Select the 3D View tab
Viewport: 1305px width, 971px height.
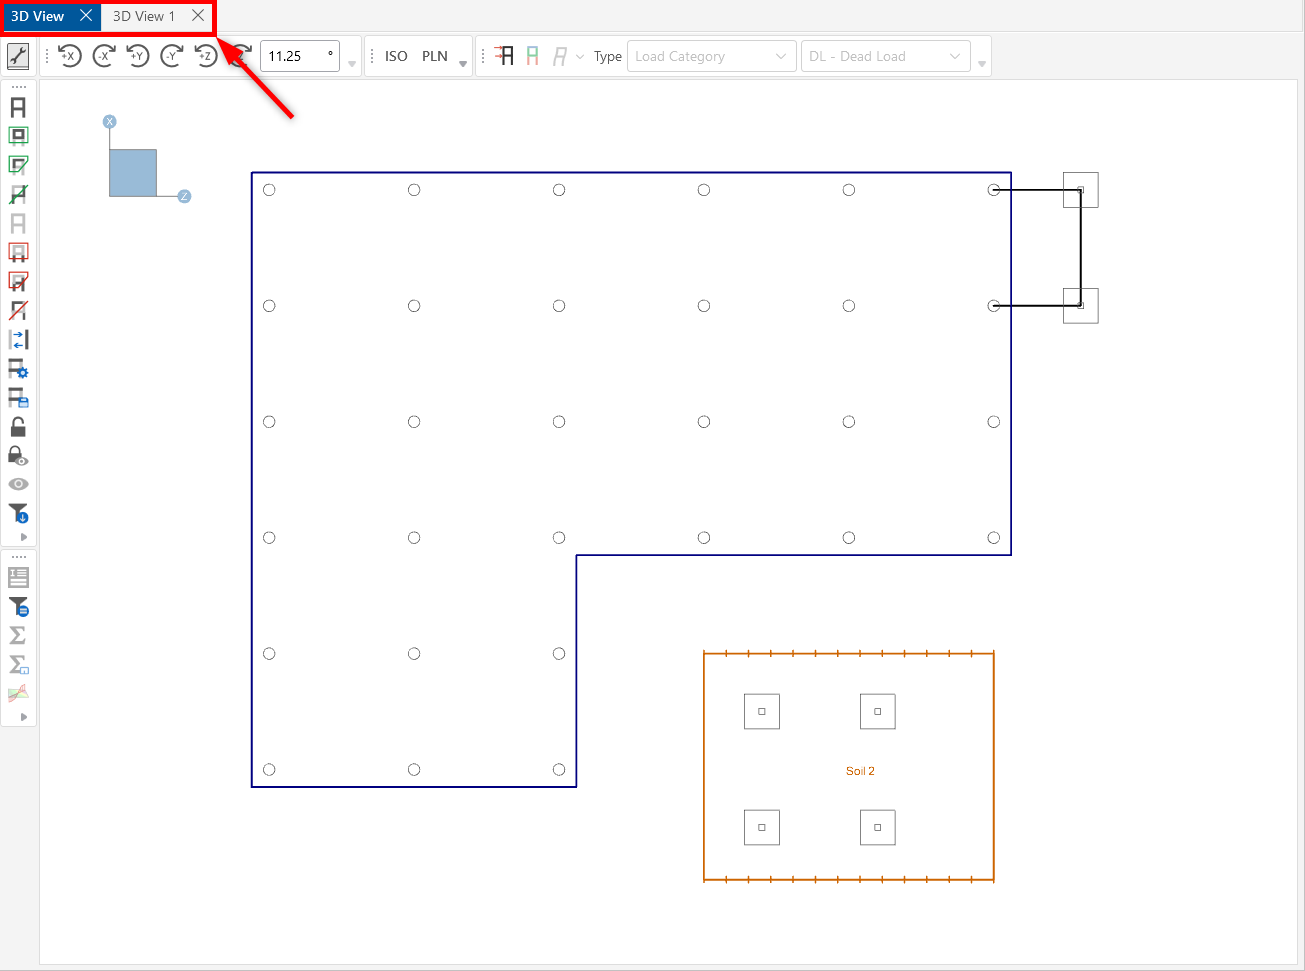click(38, 16)
